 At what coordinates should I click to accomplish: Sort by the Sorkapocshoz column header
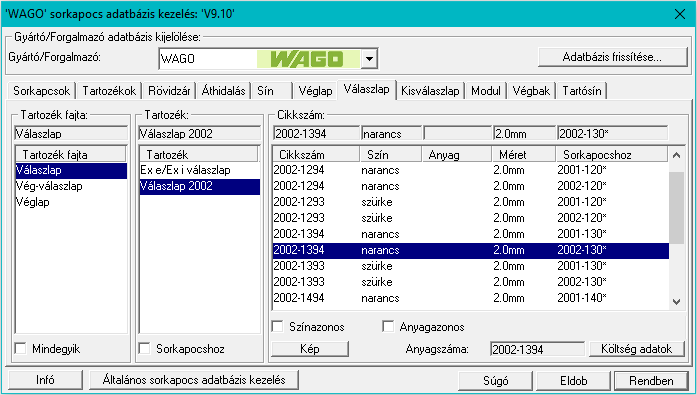click(612, 155)
